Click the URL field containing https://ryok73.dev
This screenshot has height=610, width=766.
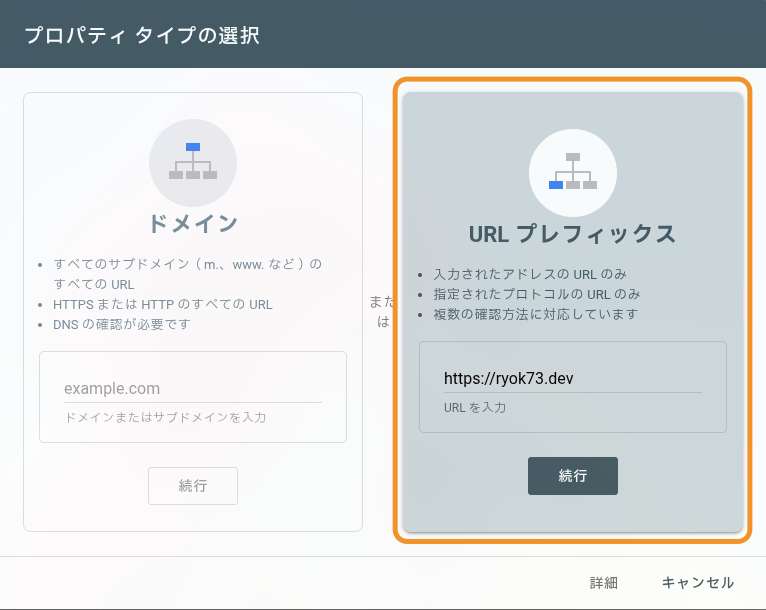tap(573, 379)
